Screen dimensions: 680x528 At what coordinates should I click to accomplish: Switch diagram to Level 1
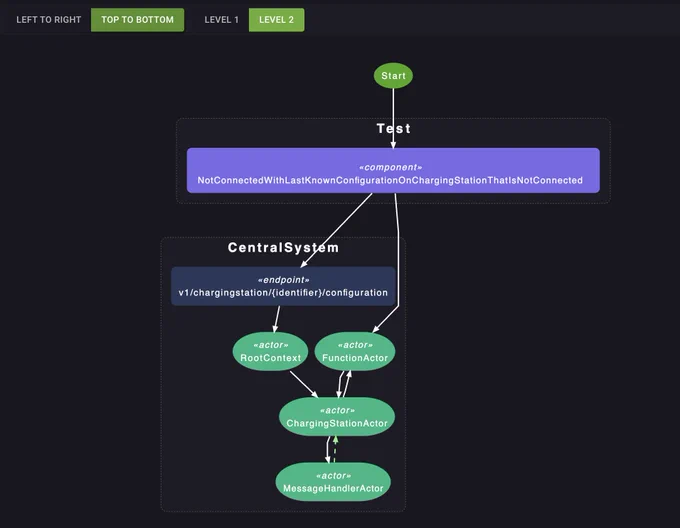221,20
